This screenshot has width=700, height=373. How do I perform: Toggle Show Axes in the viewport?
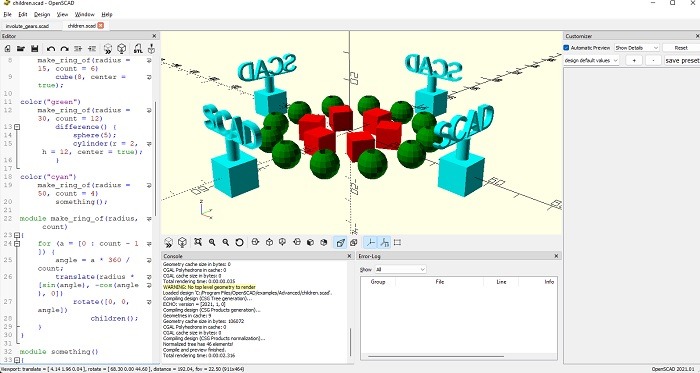(x=370, y=242)
